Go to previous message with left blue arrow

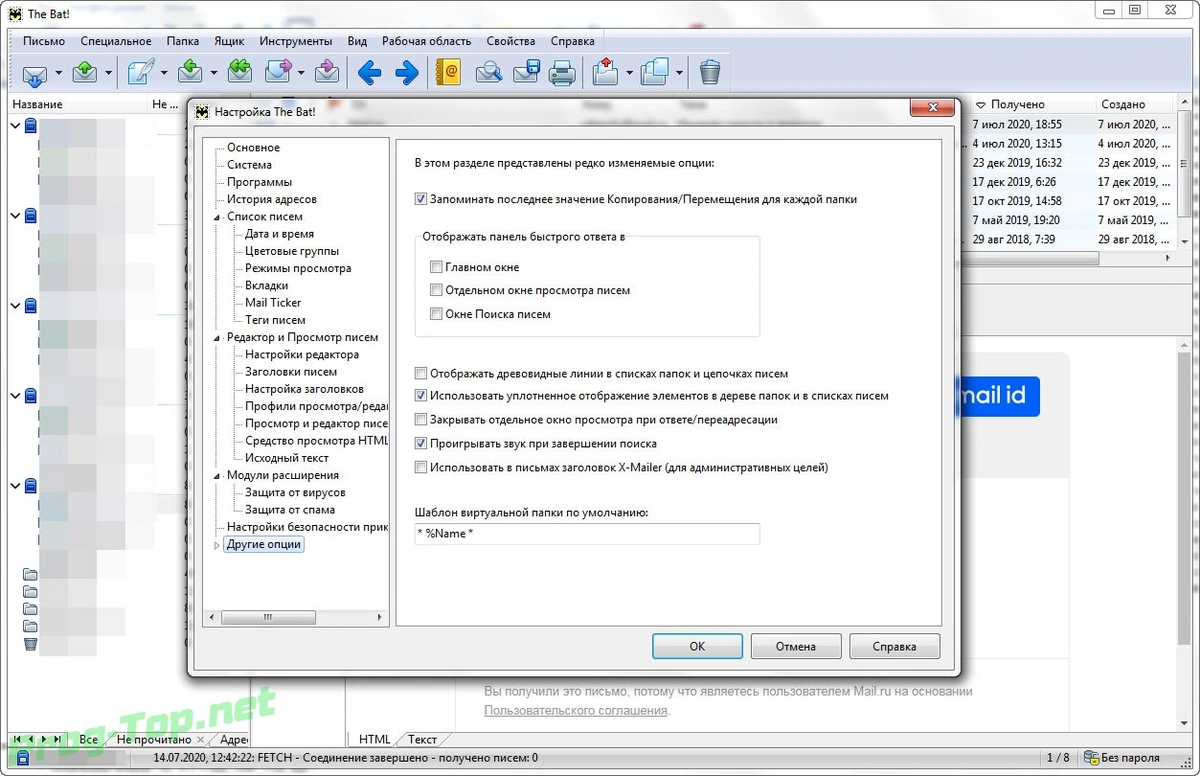coord(370,73)
